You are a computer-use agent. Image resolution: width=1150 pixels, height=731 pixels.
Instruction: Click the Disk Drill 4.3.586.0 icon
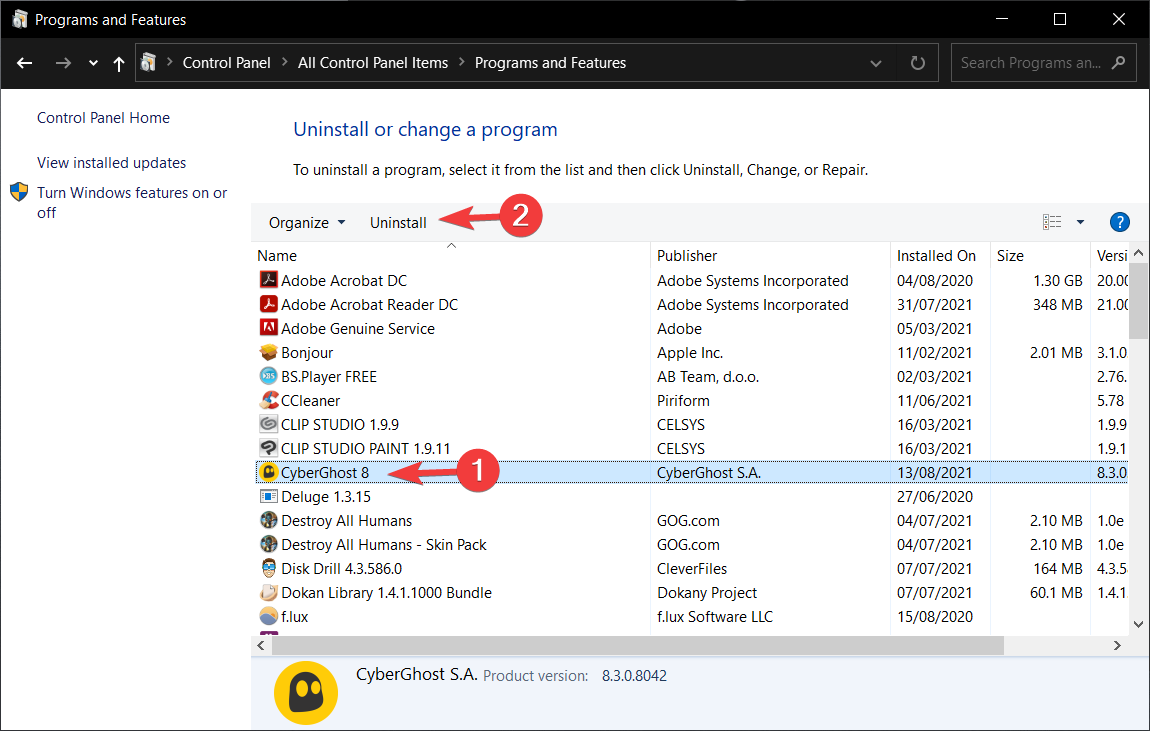coord(268,567)
